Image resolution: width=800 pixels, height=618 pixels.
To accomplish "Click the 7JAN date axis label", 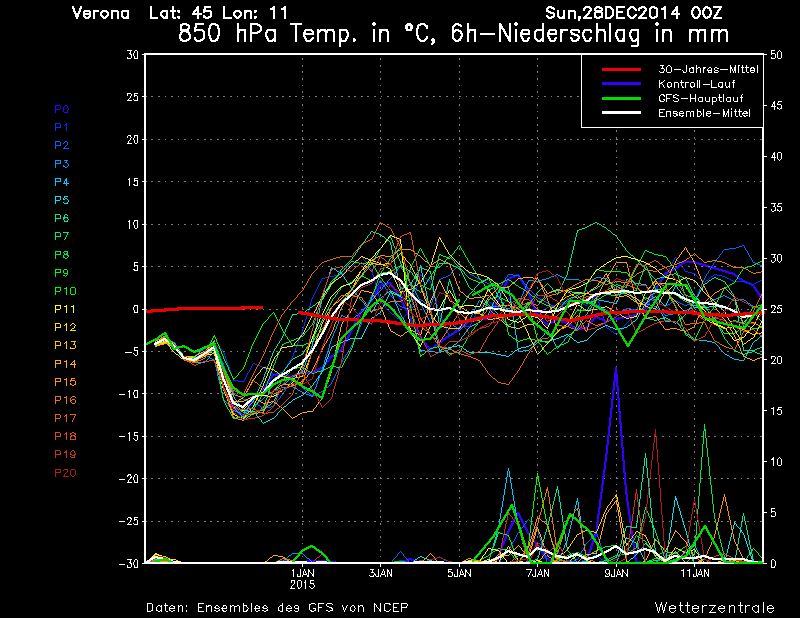I will (x=538, y=573).
